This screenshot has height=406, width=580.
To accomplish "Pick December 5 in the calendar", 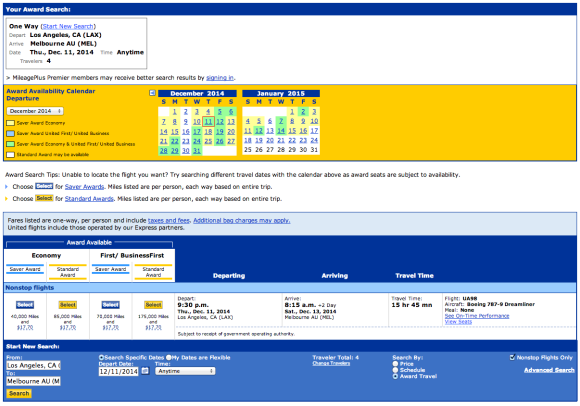I will point(220,112).
